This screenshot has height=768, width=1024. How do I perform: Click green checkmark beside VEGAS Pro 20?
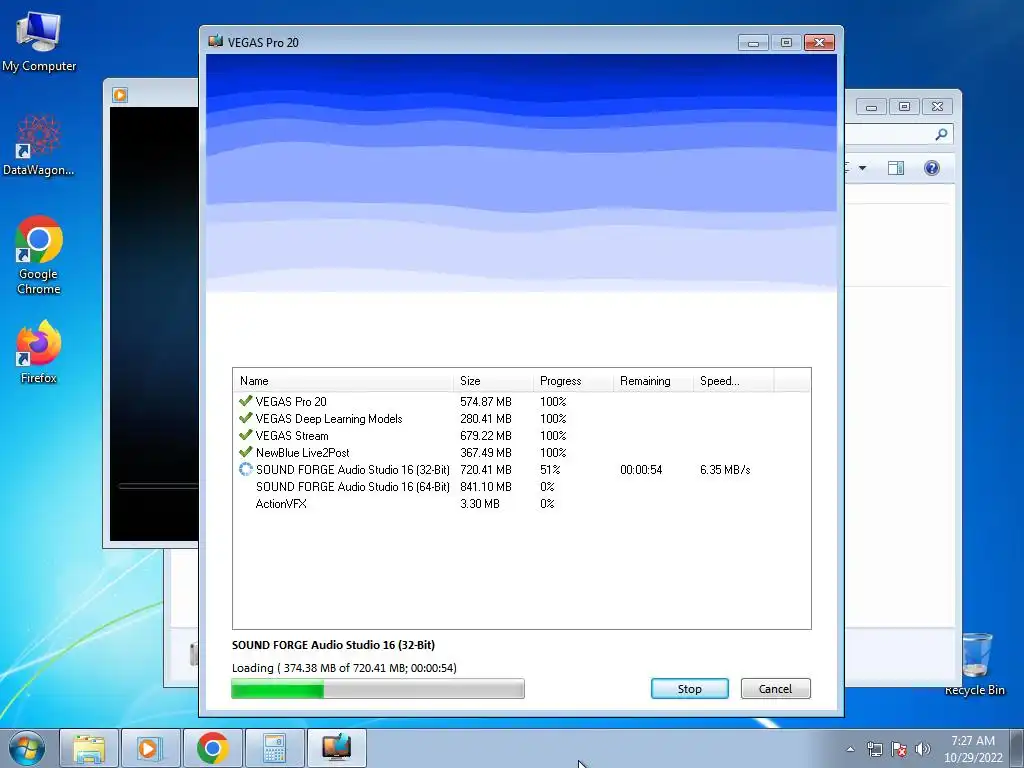[246, 401]
